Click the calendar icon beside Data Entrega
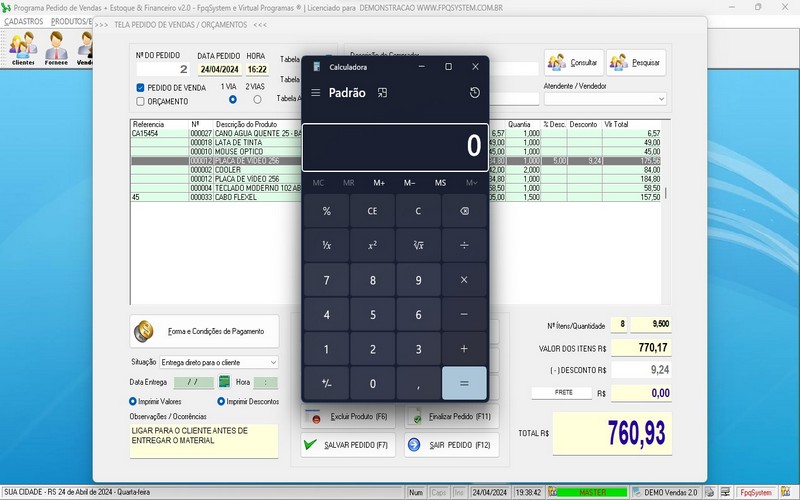The width and height of the screenshot is (800, 500). click(225, 382)
